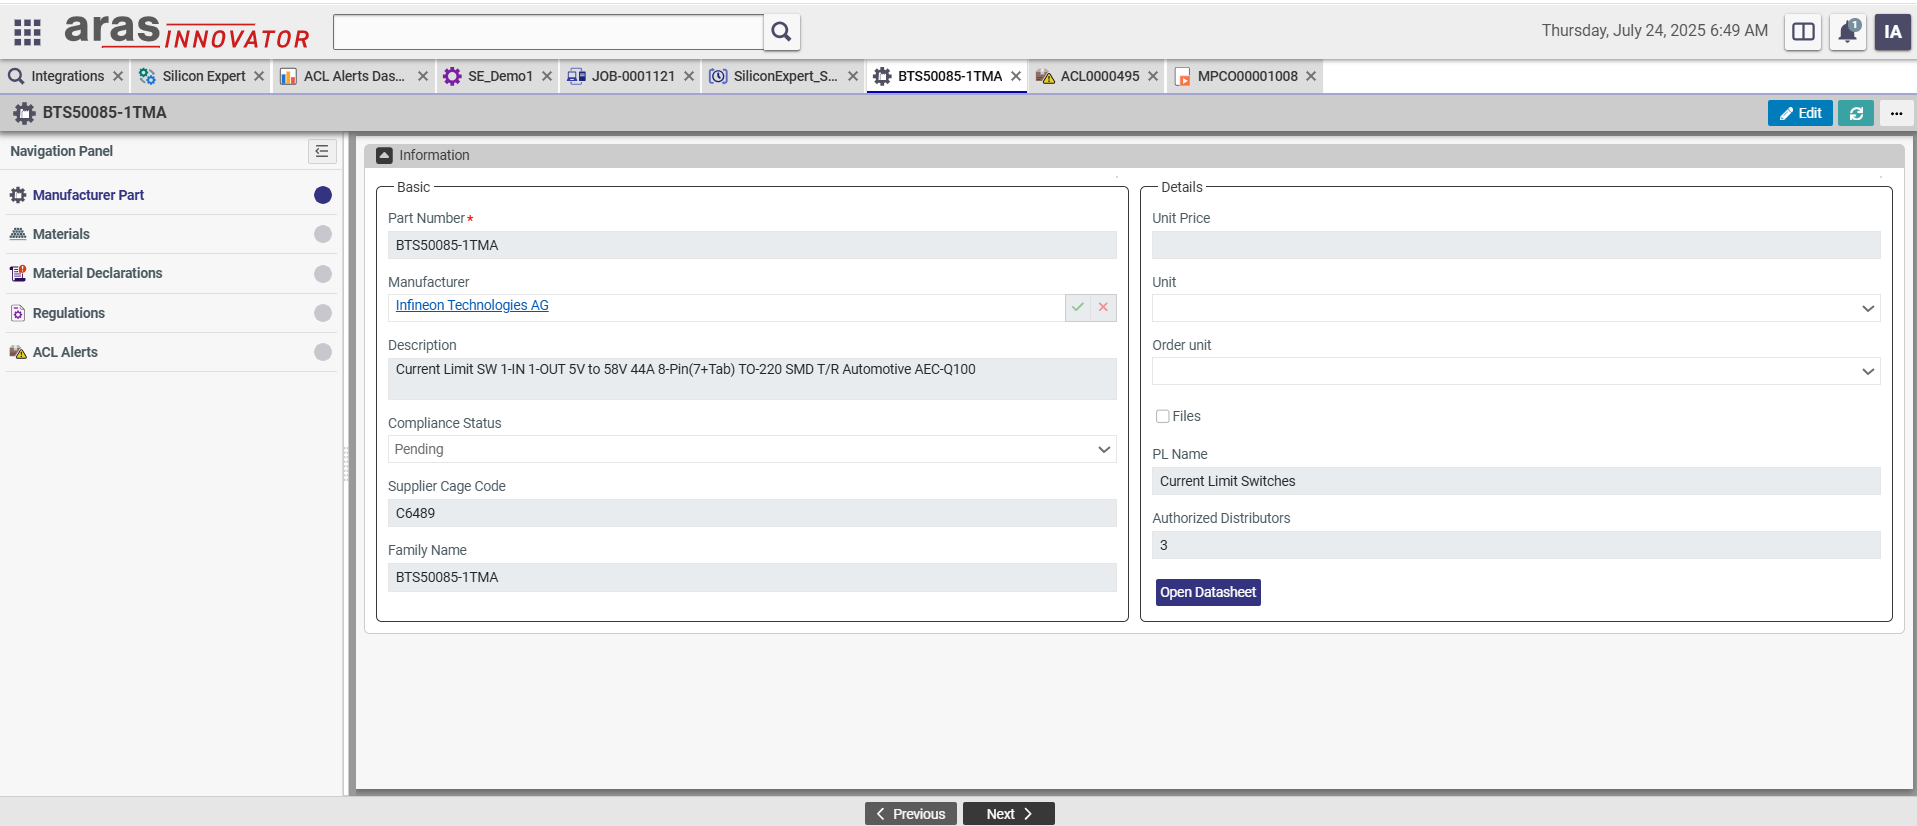Viewport: 1917px width, 826px height.
Task: Switch to the Silicon Expert tab
Action: pyautogui.click(x=203, y=76)
